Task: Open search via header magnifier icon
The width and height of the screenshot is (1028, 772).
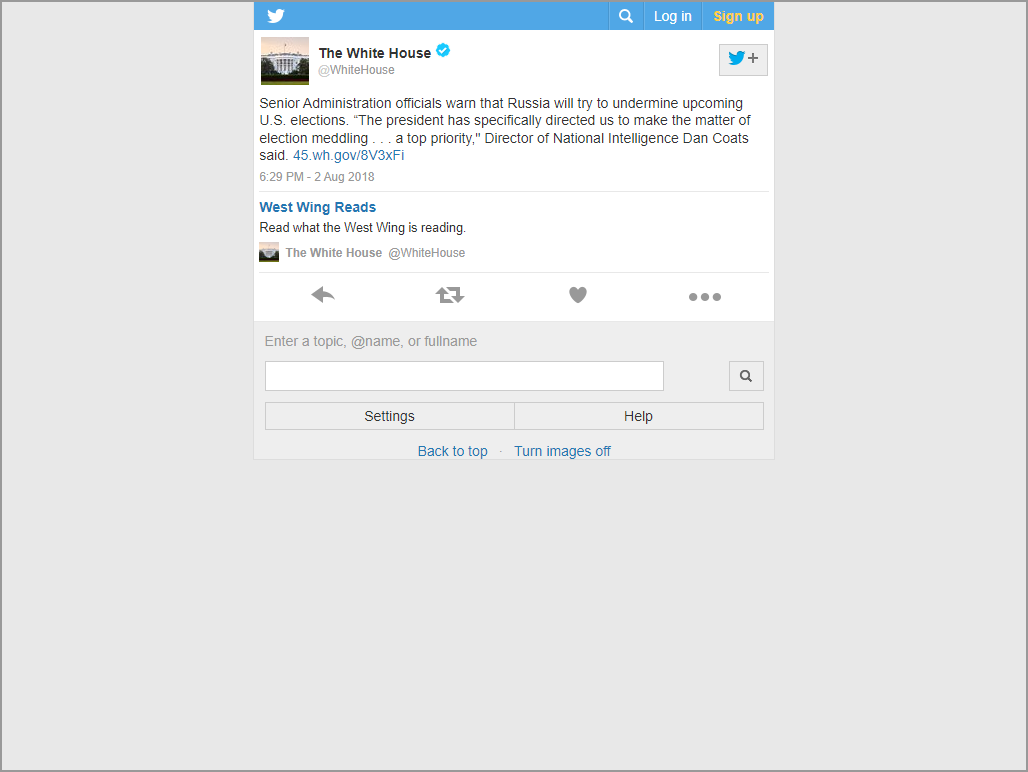Action: [x=626, y=16]
